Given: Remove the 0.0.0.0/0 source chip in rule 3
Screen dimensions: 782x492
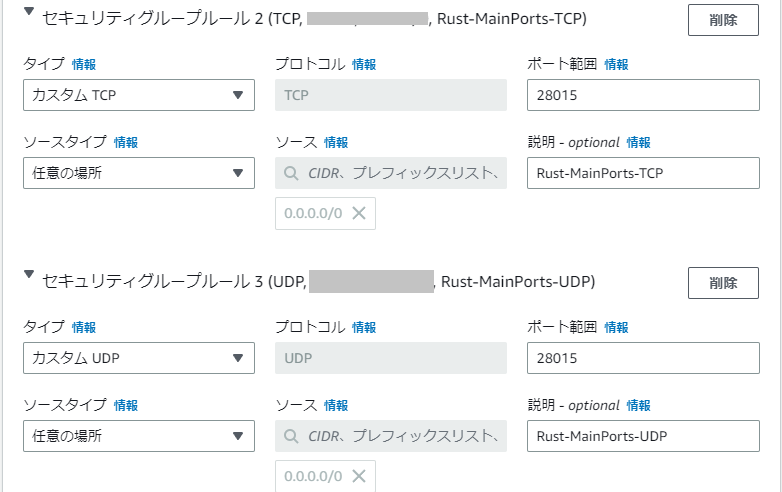Looking at the screenshot, I should point(359,476).
